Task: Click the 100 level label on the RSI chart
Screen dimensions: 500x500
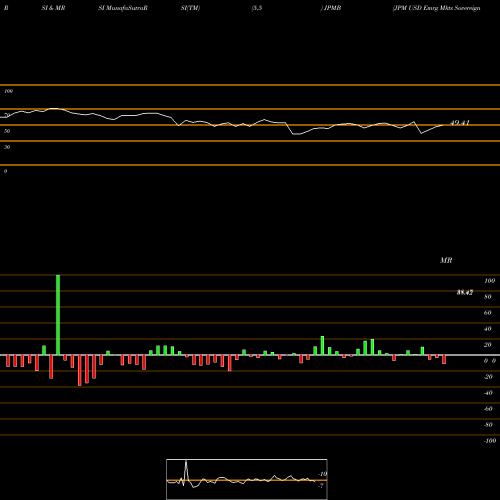Action: coord(8,91)
